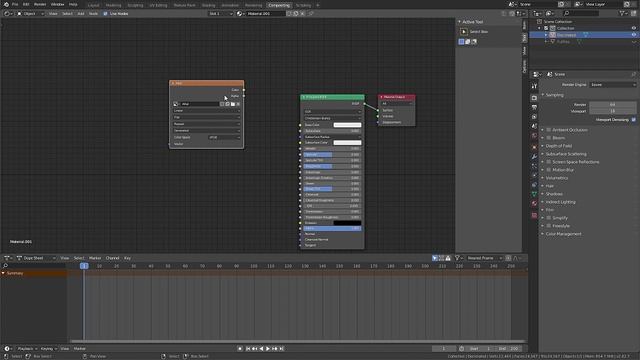The width and height of the screenshot is (640, 360).
Task: Enable the Ambient Occlusion checkbox
Action: 549,130
